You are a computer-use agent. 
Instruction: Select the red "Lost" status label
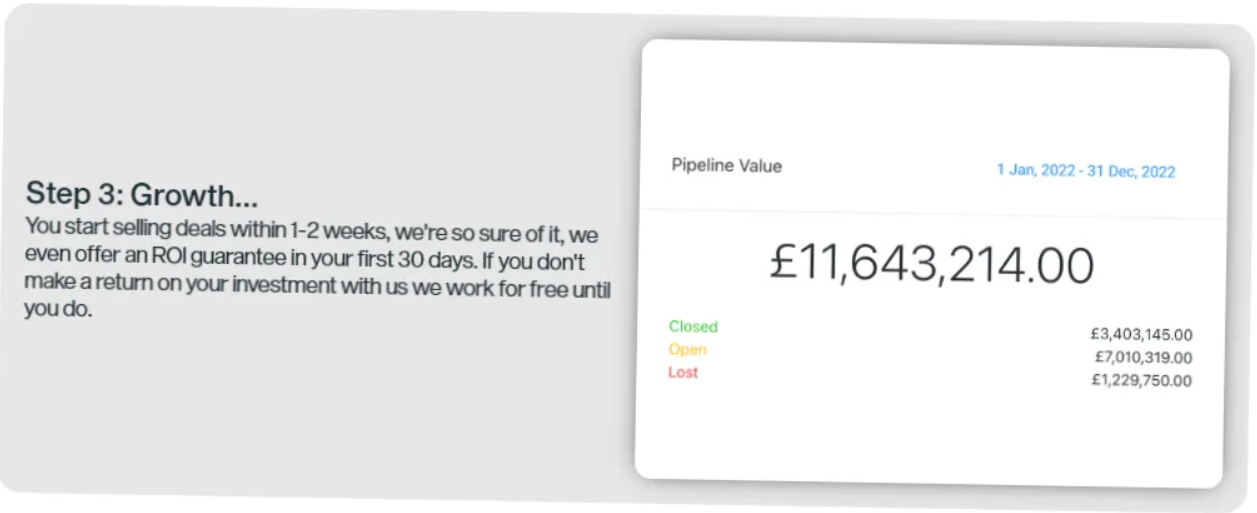(x=683, y=373)
